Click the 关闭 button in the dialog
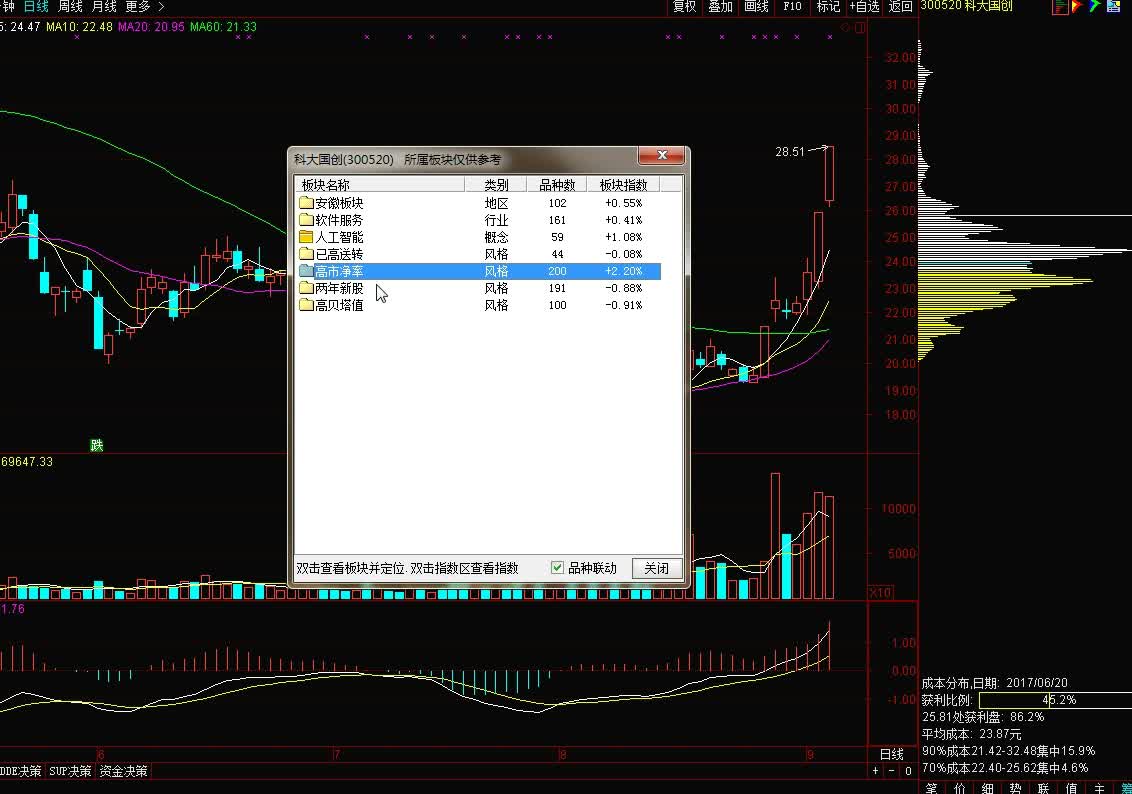 656,568
